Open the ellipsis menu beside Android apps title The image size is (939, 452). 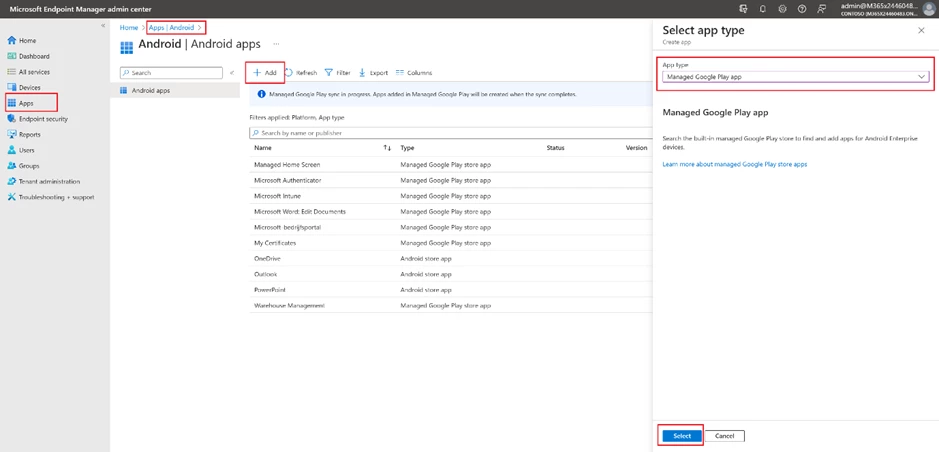pos(276,44)
